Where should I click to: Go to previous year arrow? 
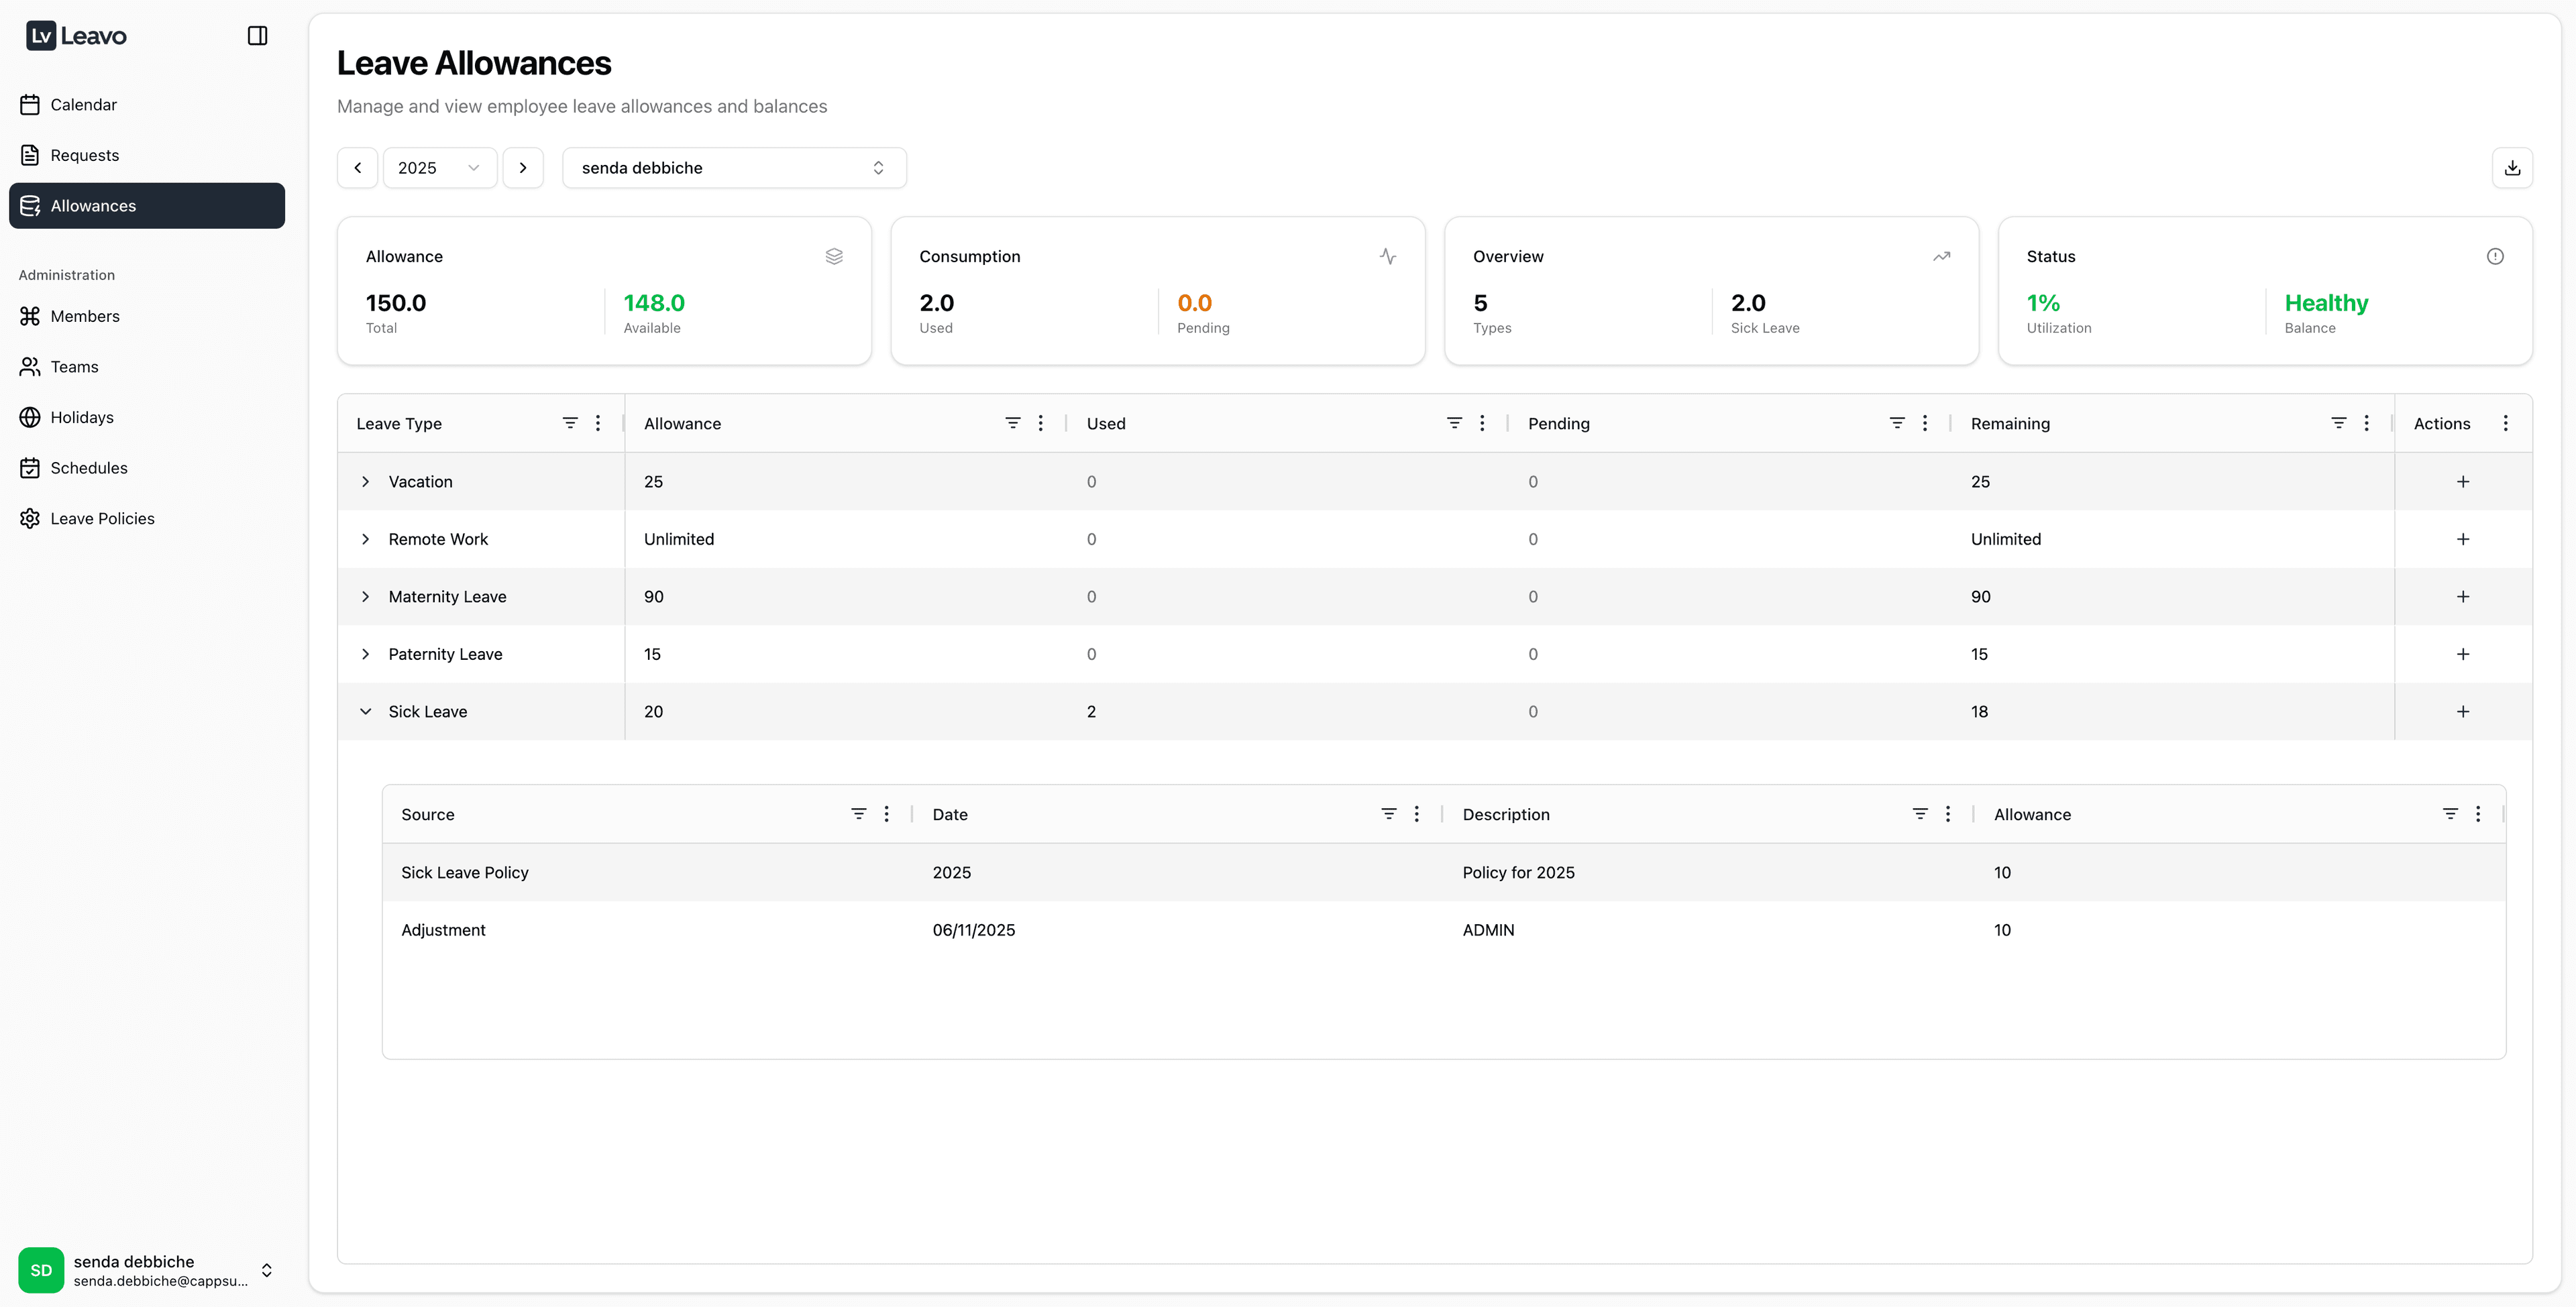tap(357, 168)
